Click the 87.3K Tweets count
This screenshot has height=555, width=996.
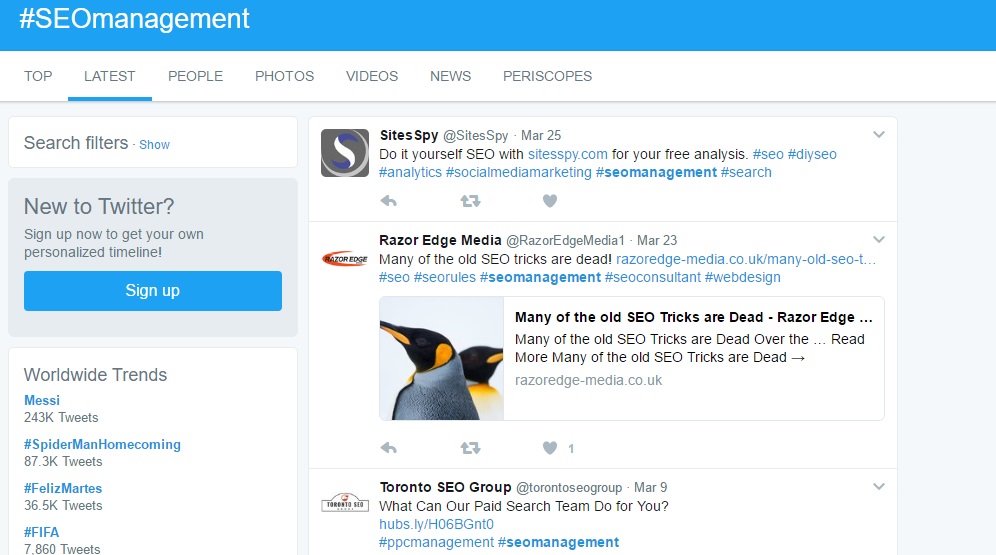point(63,462)
